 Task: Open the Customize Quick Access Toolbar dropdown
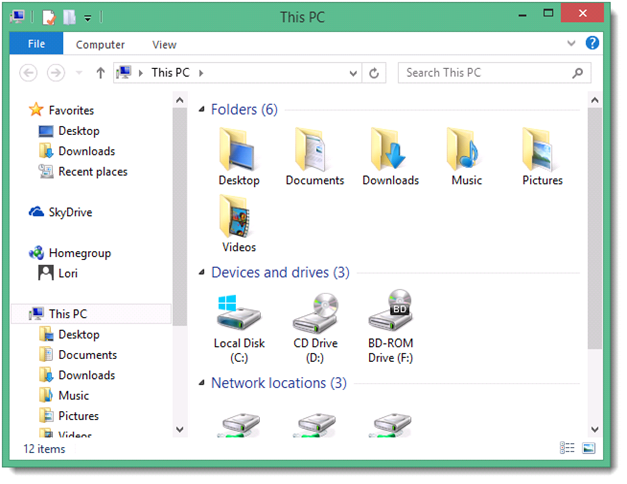[87, 18]
